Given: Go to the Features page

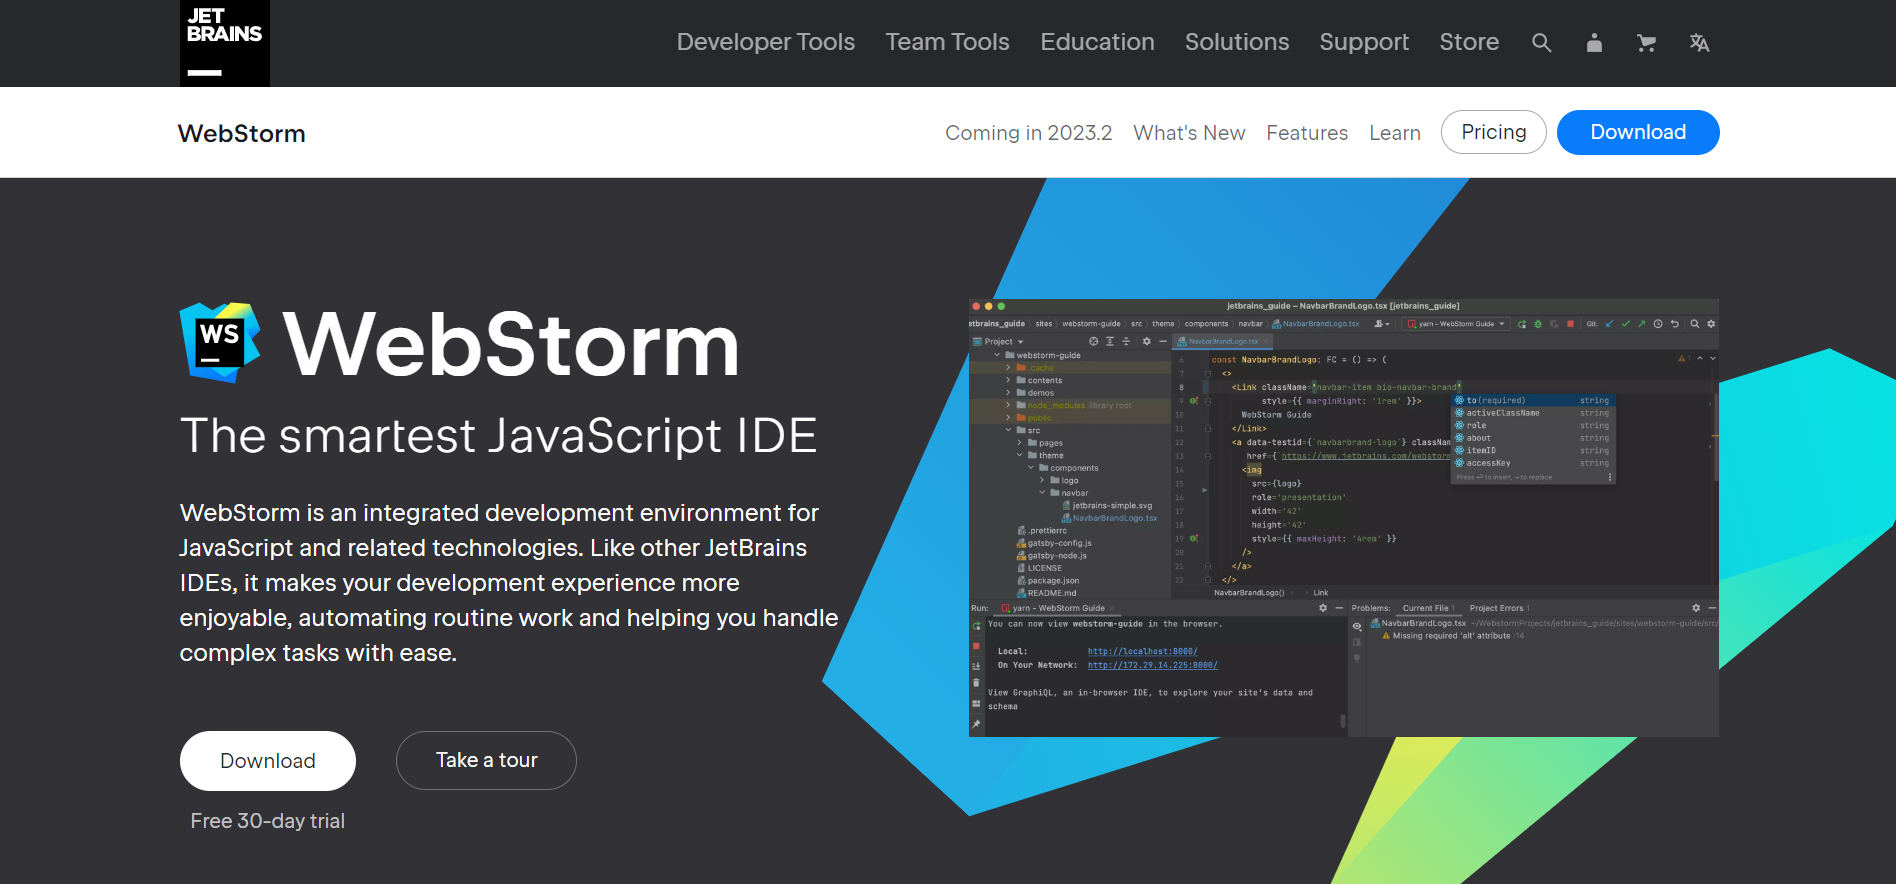Looking at the screenshot, I should [x=1306, y=133].
